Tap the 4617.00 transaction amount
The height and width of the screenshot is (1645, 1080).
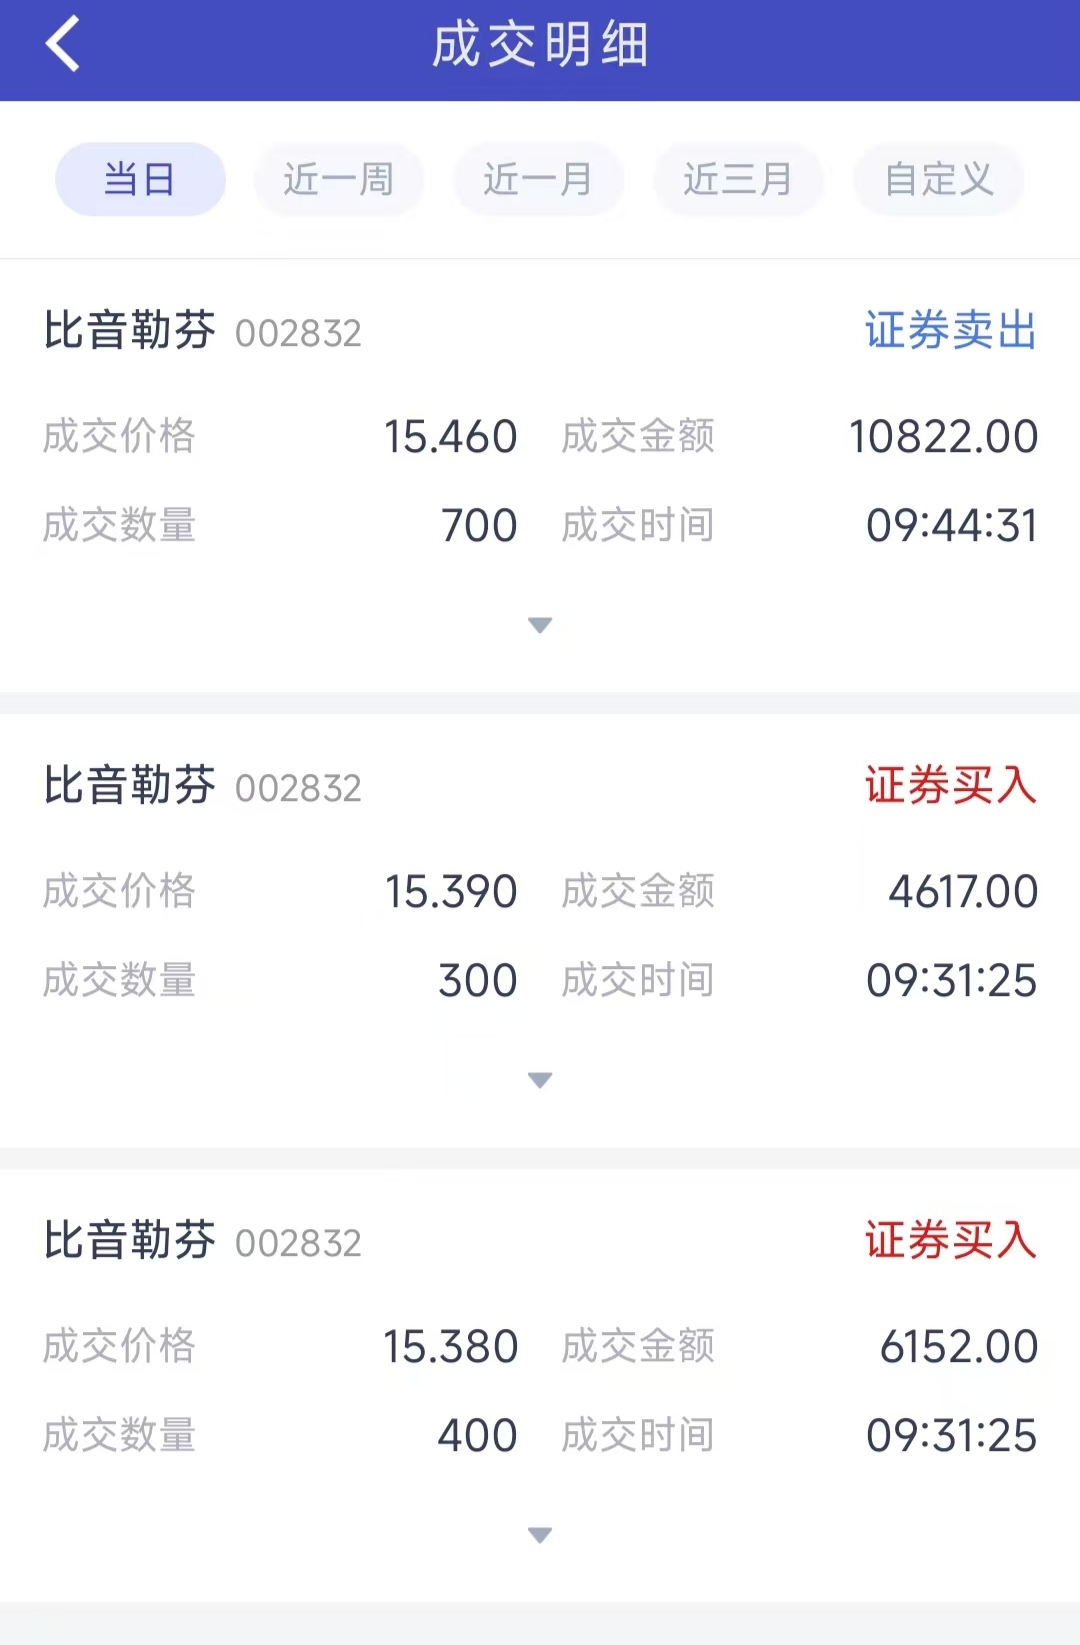[x=962, y=892]
